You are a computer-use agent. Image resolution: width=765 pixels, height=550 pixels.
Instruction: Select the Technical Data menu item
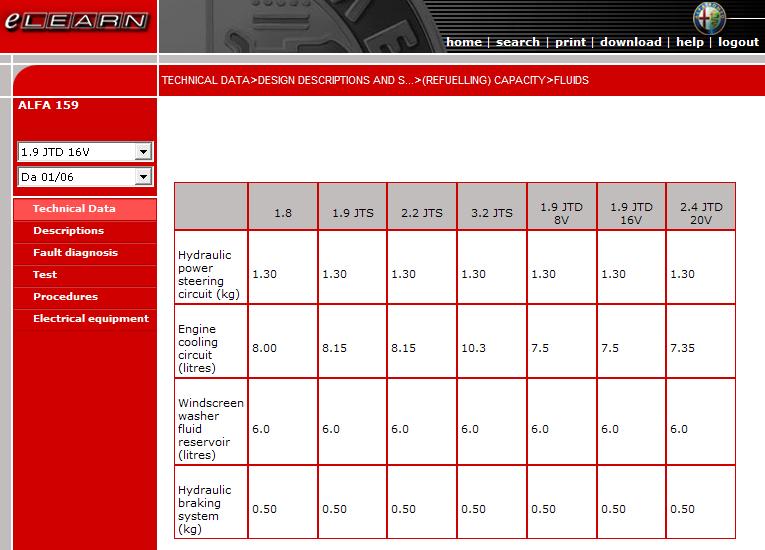(x=85, y=209)
